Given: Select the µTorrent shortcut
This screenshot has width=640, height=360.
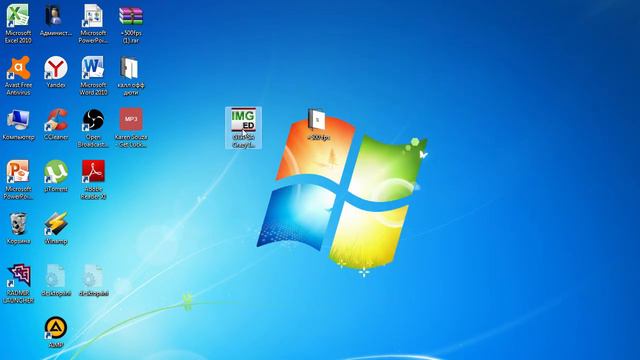Looking at the screenshot, I should pyautogui.click(x=56, y=176).
